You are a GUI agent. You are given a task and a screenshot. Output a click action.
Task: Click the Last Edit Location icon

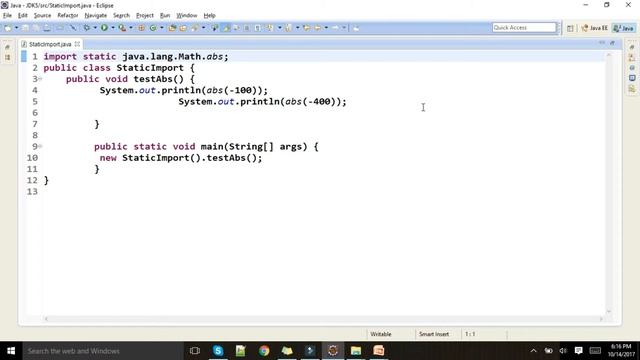306,28
